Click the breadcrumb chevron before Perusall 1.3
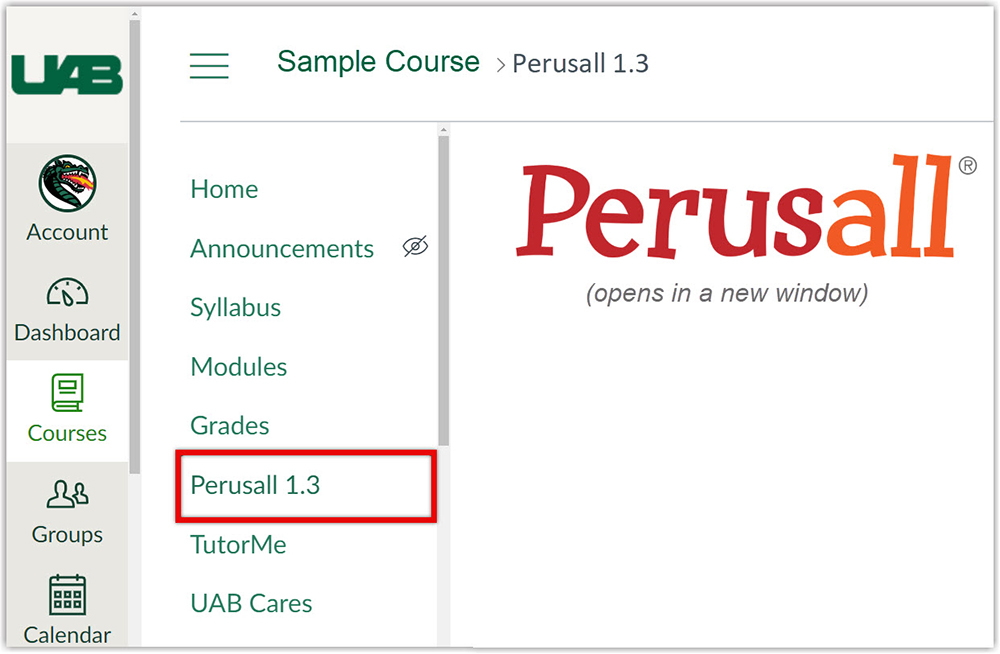Viewport: 1000px width, 654px height. pyautogui.click(x=501, y=65)
